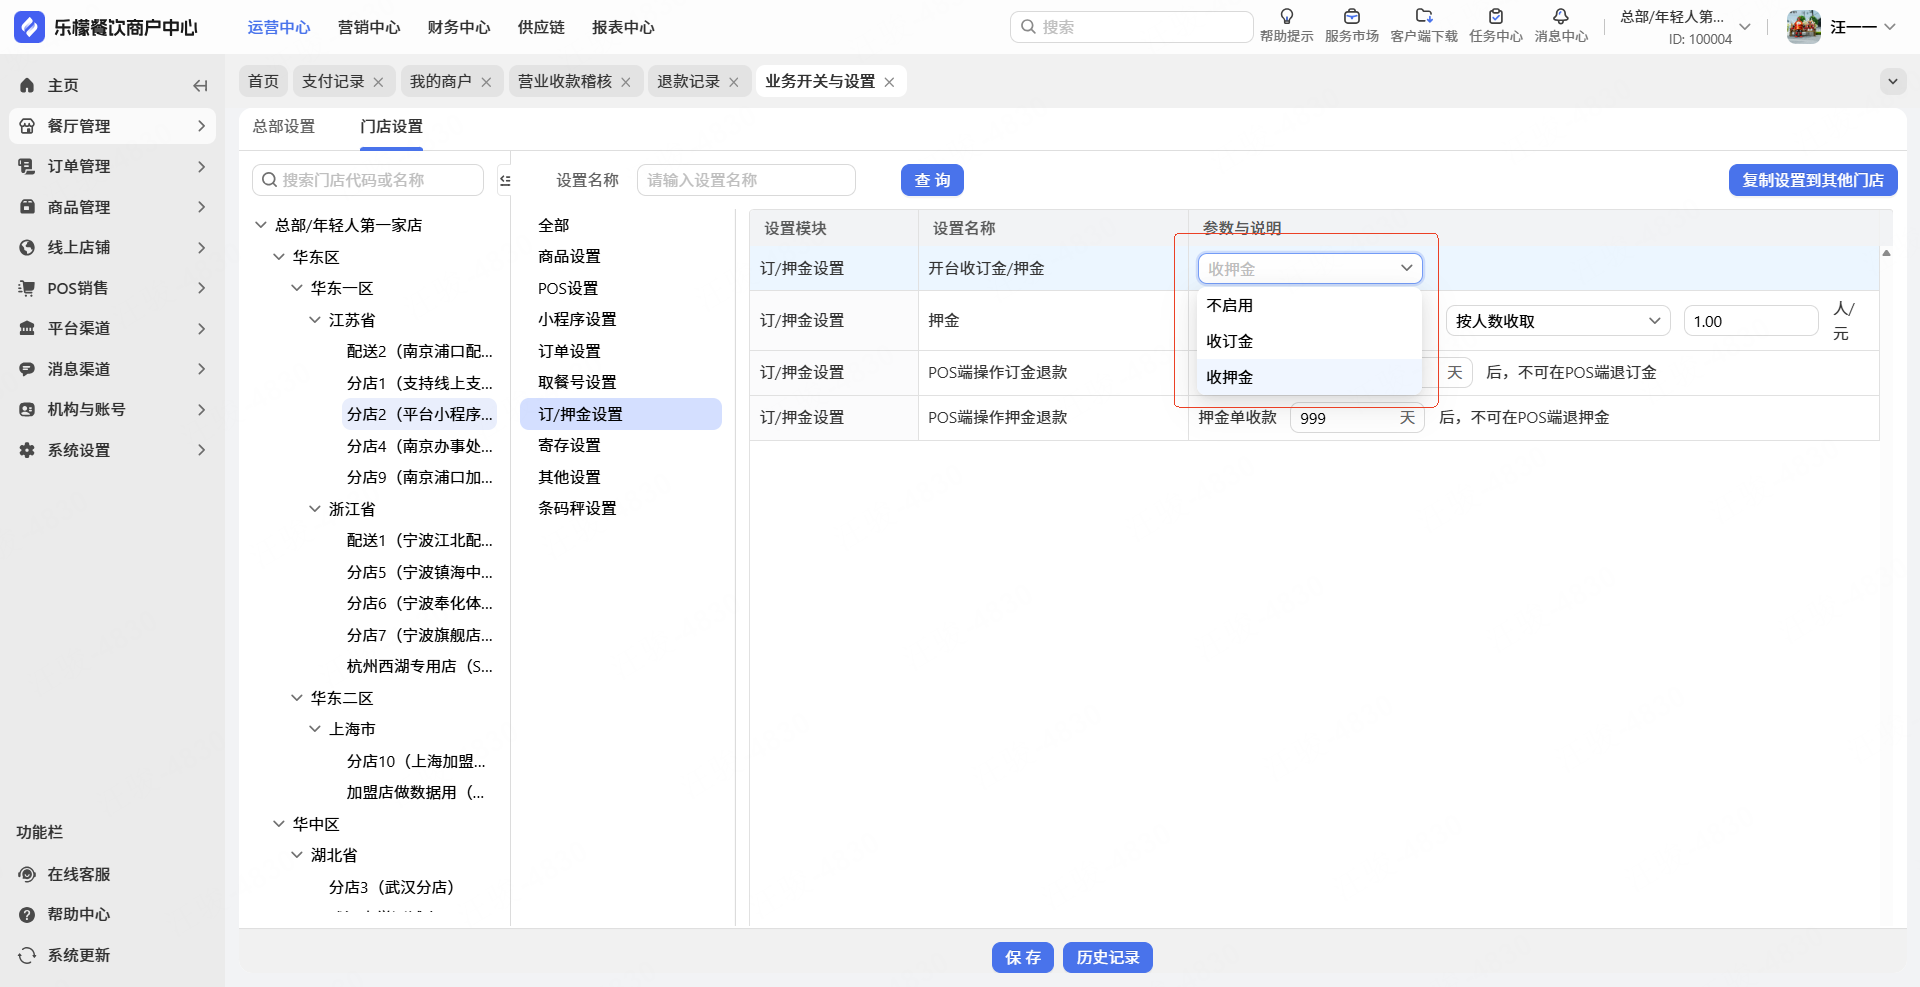Toggle the store tree panel collapse icon
Image resolution: width=1920 pixels, height=987 pixels.
[505, 180]
